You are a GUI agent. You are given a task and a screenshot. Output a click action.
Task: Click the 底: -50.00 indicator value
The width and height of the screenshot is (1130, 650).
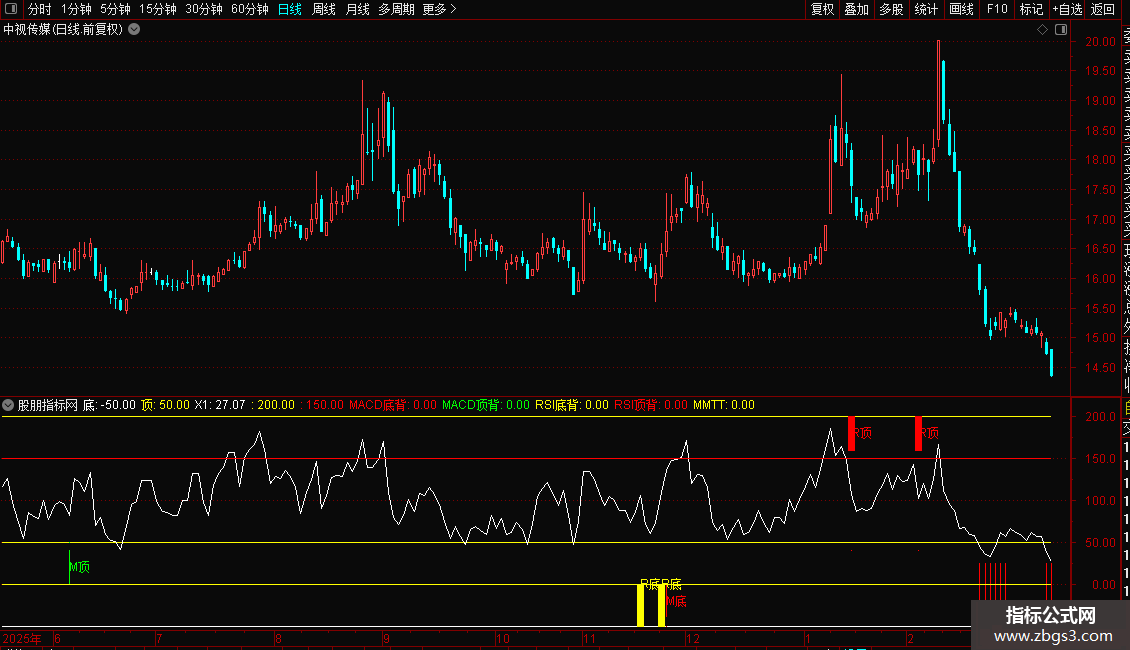tap(109, 405)
